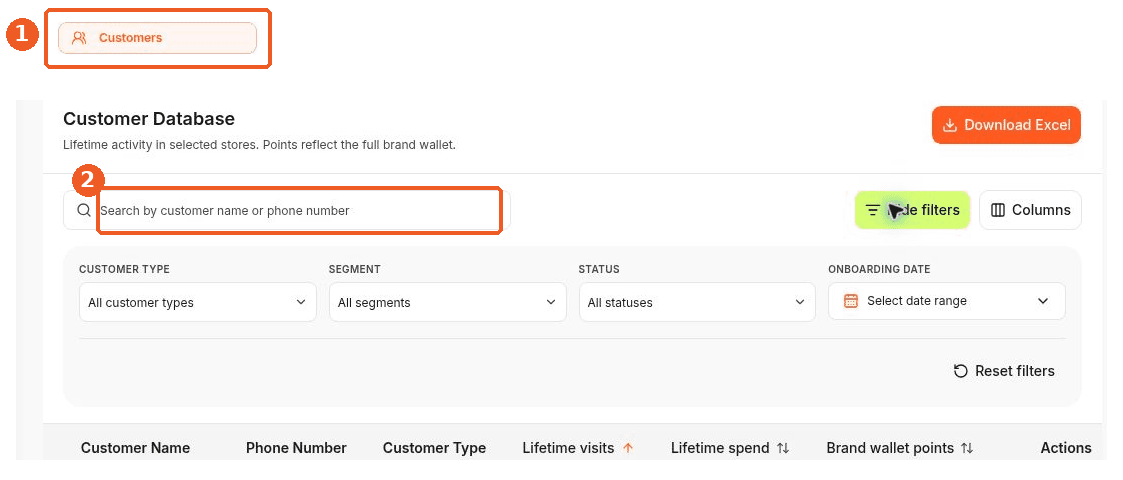Expand the All statuses dropdown
The height and width of the screenshot is (480, 1123).
point(697,302)
